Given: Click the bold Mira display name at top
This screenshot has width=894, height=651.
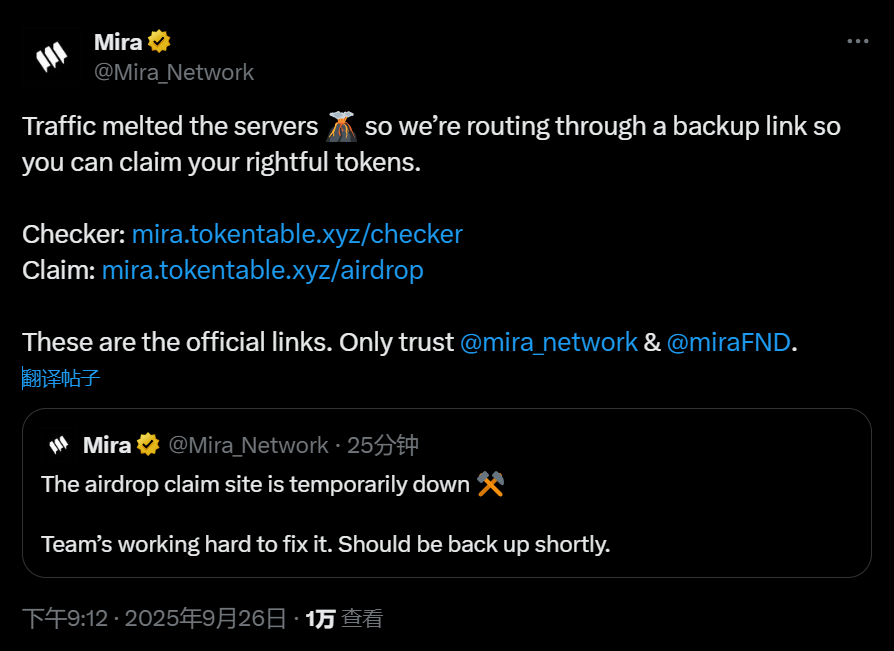Looking at the screenshot, I should [x=118, y=42].
